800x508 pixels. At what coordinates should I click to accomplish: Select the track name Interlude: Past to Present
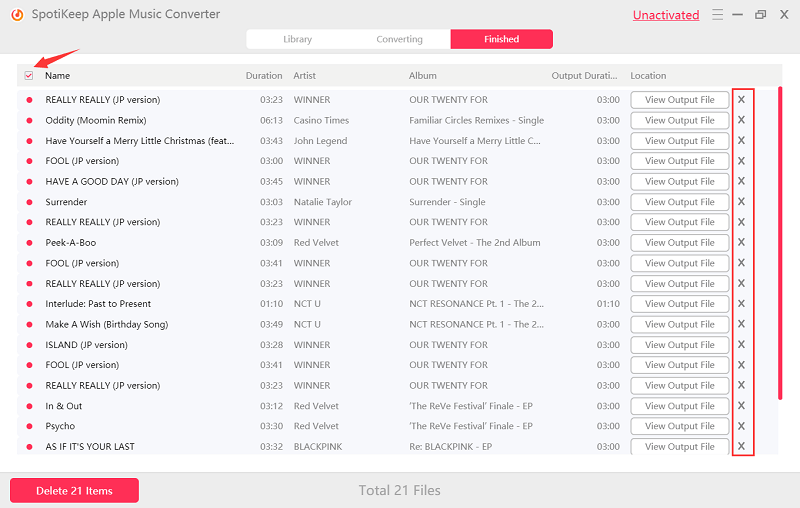coord(98,304)
